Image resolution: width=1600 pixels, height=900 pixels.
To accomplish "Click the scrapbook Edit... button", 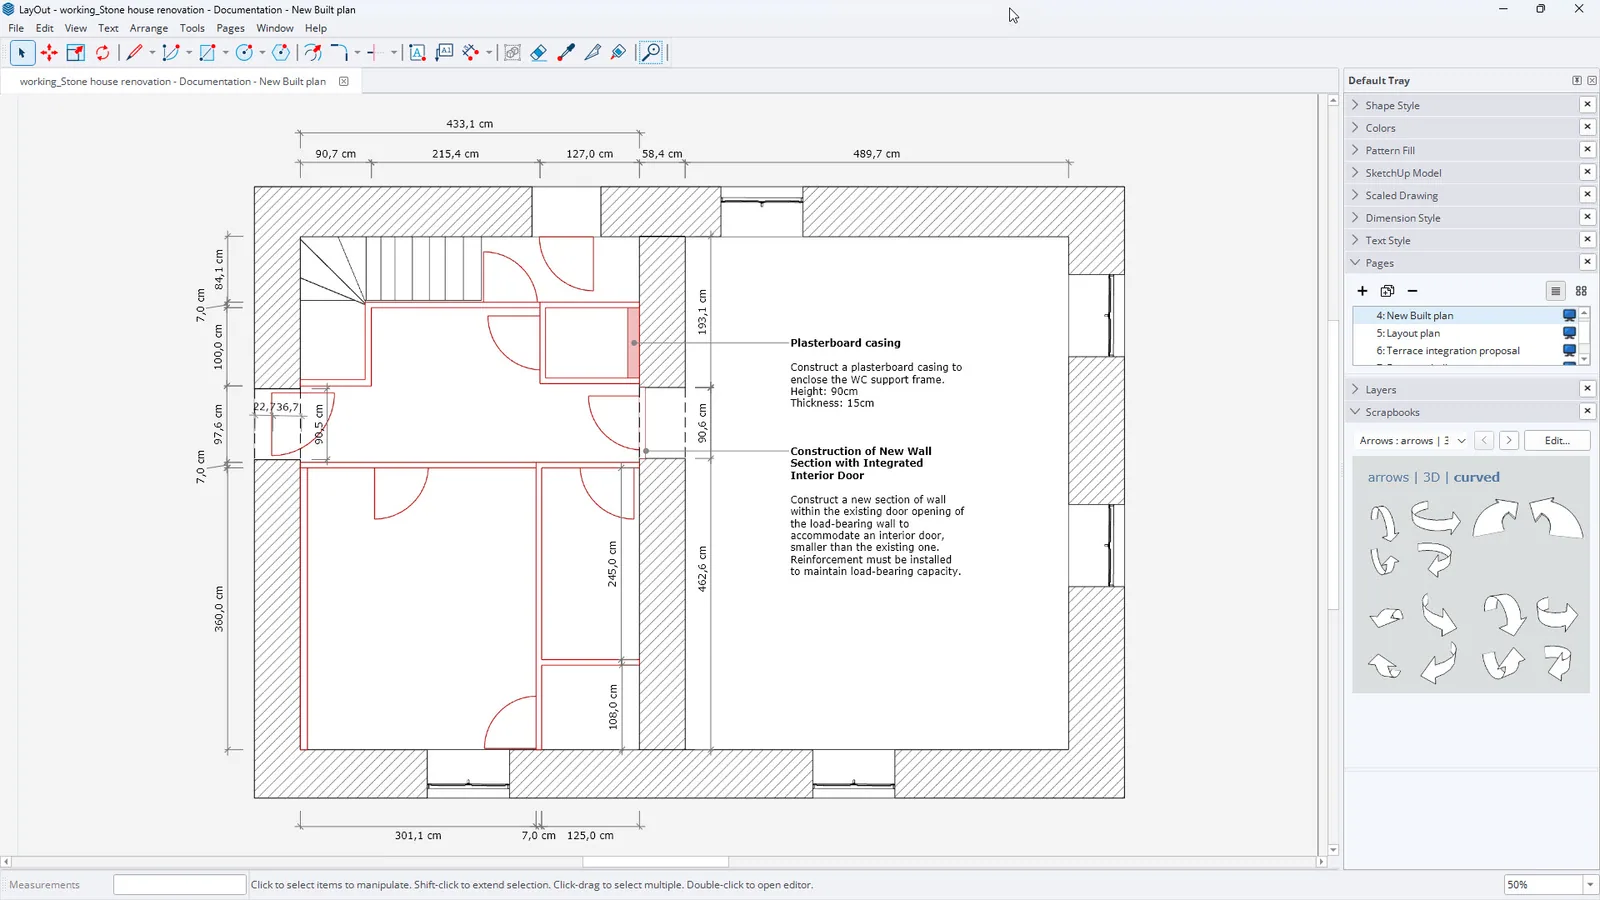I will pyautogui.click(x=1557, y=441).
